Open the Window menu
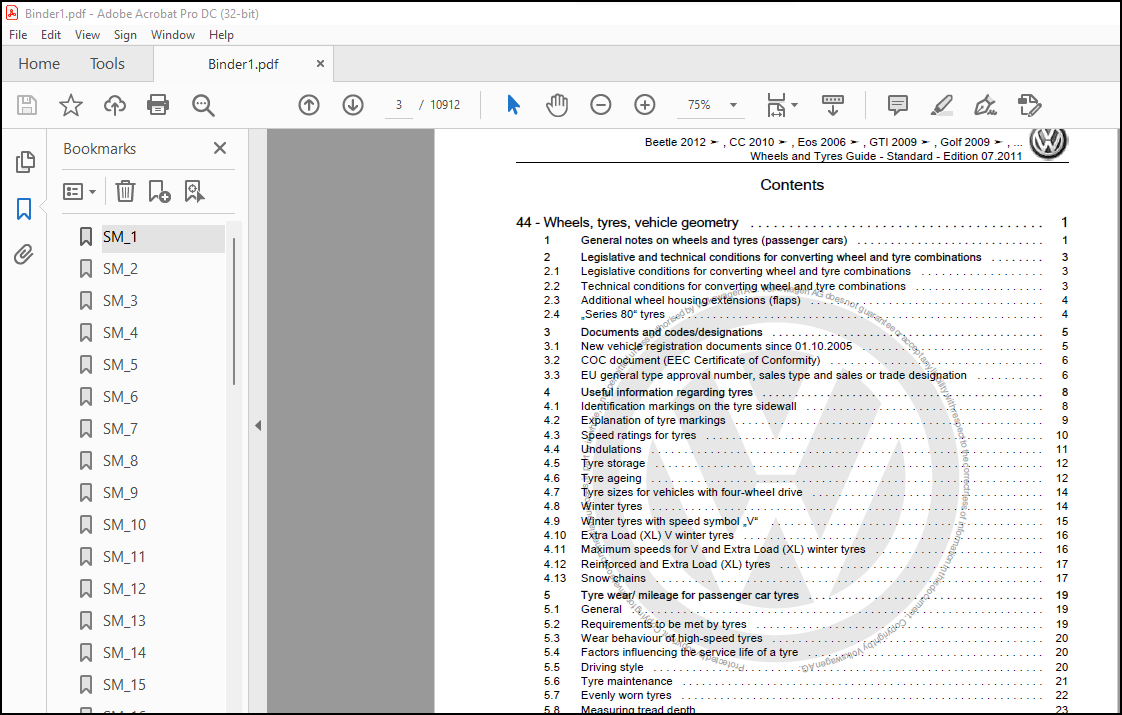 pyautogui.click(x=172, y=35)
